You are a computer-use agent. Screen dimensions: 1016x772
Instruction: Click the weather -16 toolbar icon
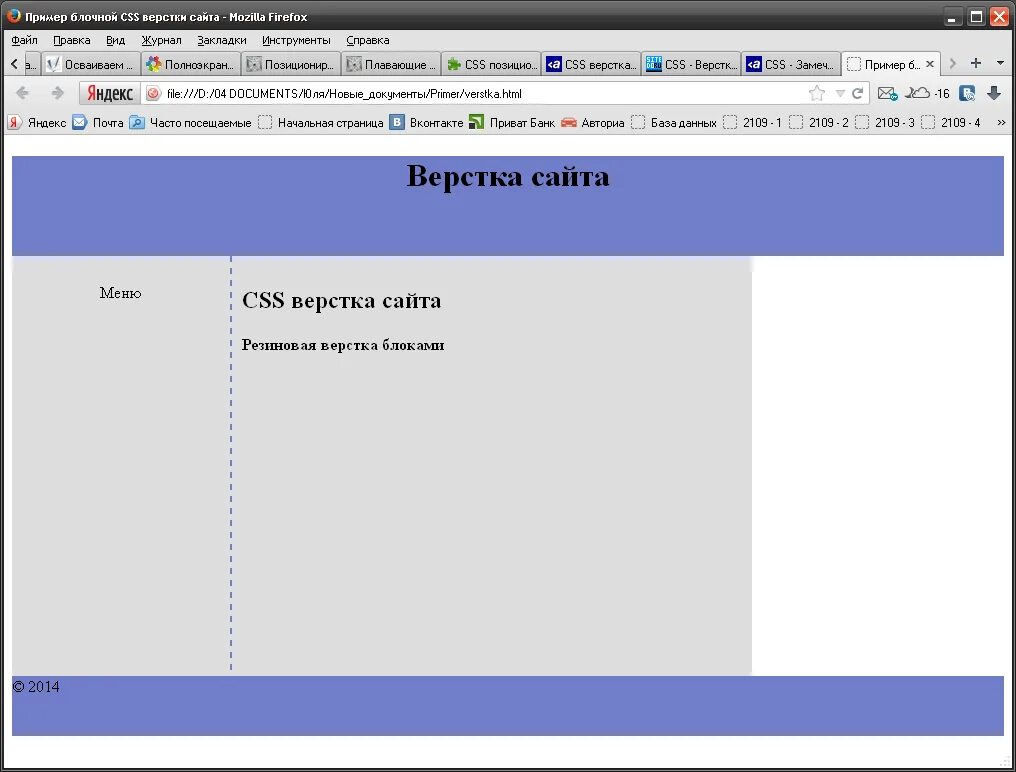927,93
